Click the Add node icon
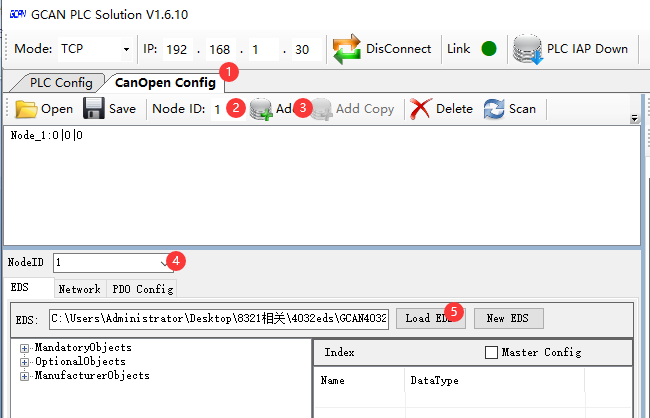 click(x=261, y=109)
